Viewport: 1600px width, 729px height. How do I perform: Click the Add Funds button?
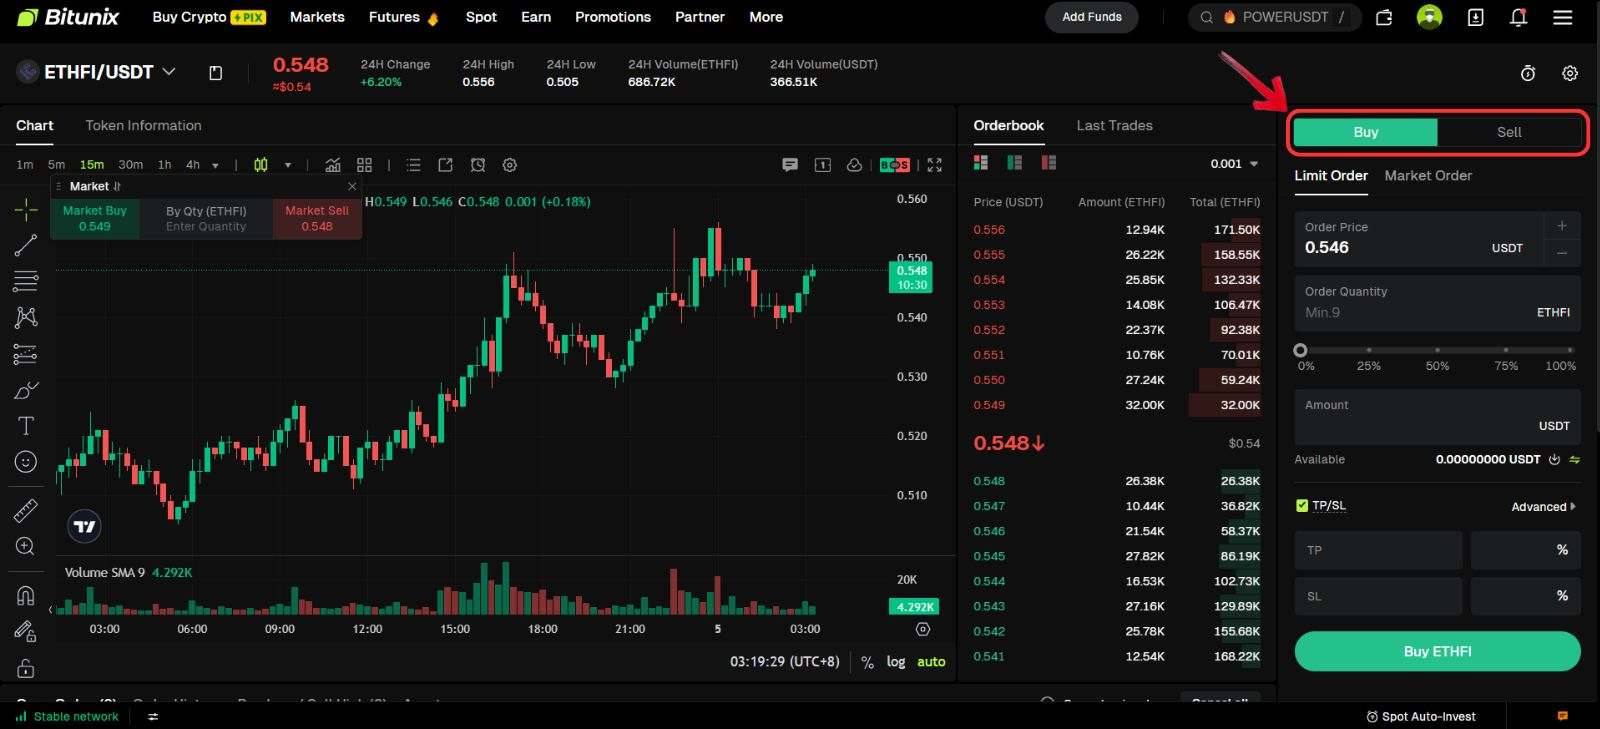1092,17
